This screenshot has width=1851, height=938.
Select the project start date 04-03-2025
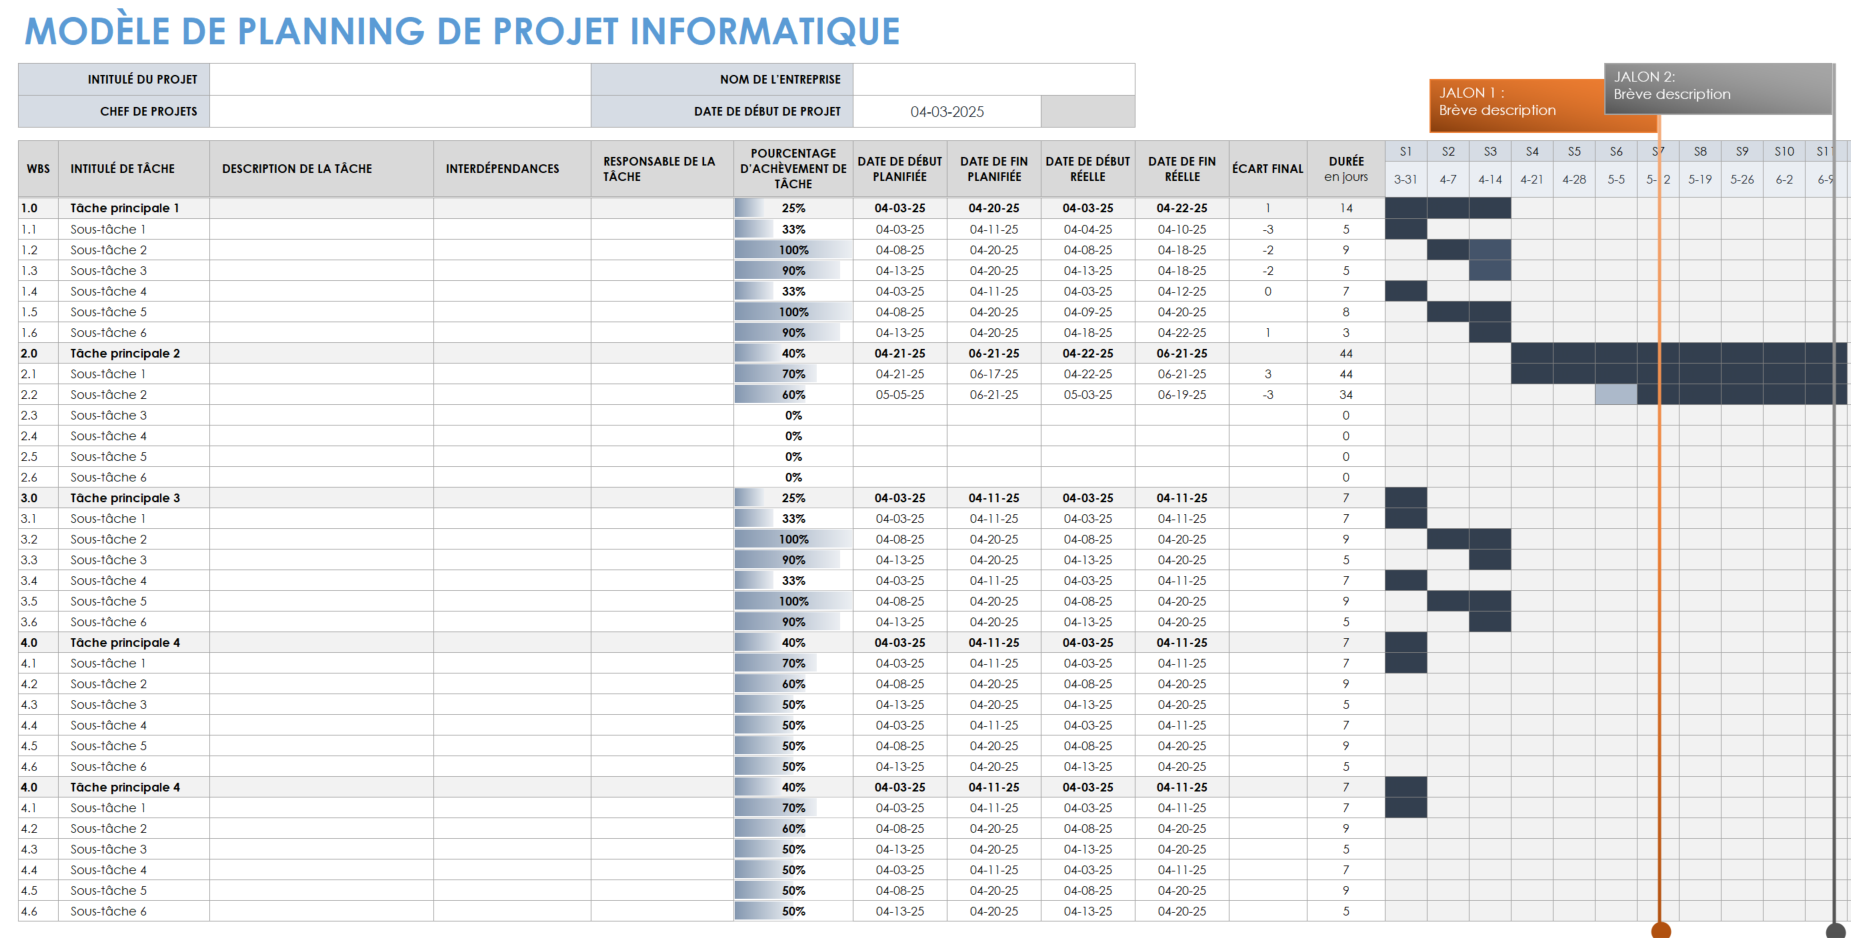click(947, 112)
